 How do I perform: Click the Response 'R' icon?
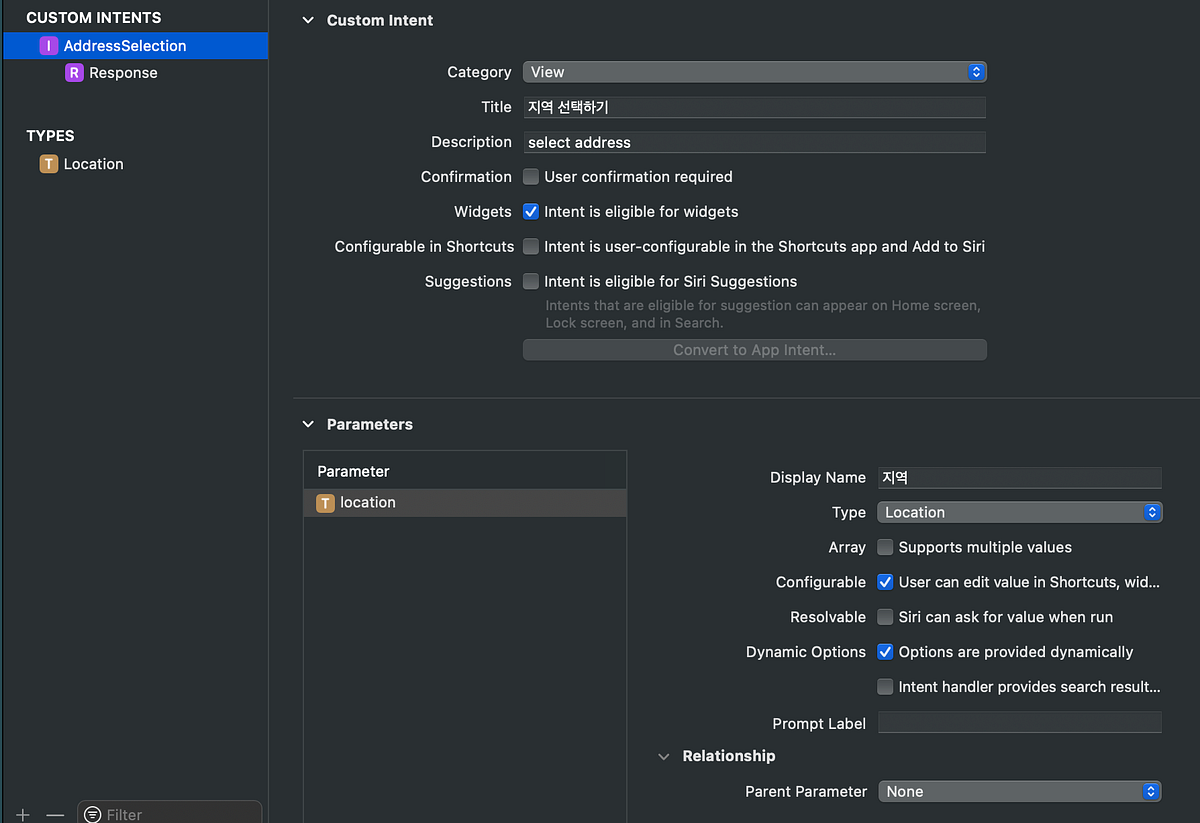pos(74,73)
